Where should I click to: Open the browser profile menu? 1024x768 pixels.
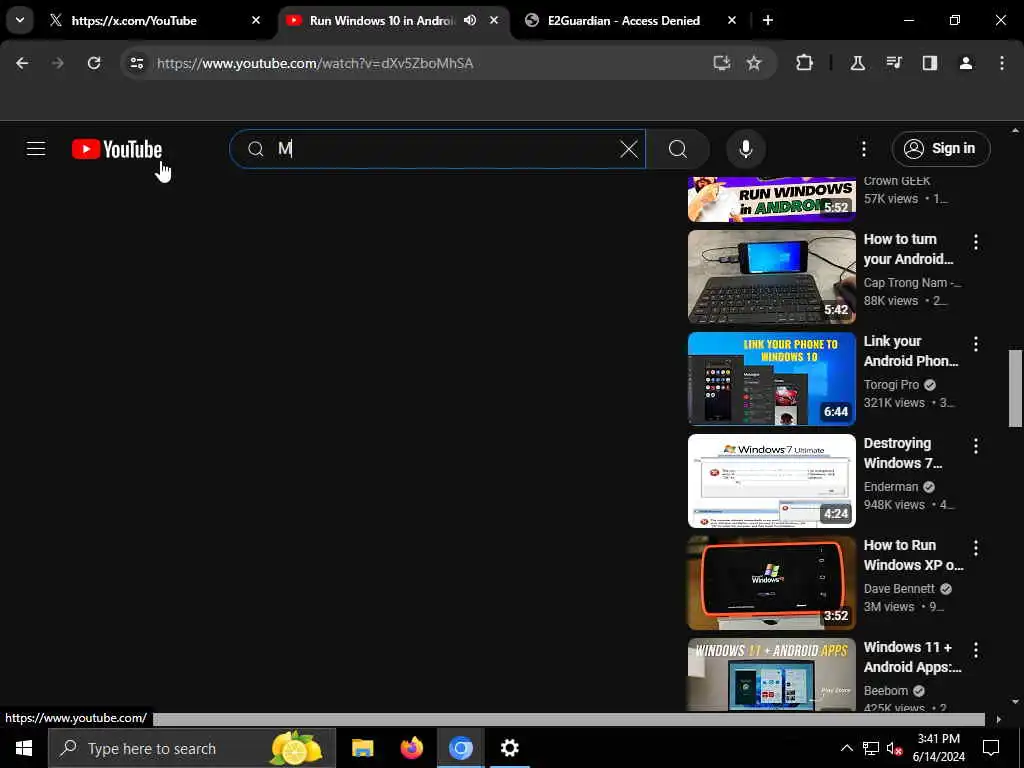(x=966, y=63)
